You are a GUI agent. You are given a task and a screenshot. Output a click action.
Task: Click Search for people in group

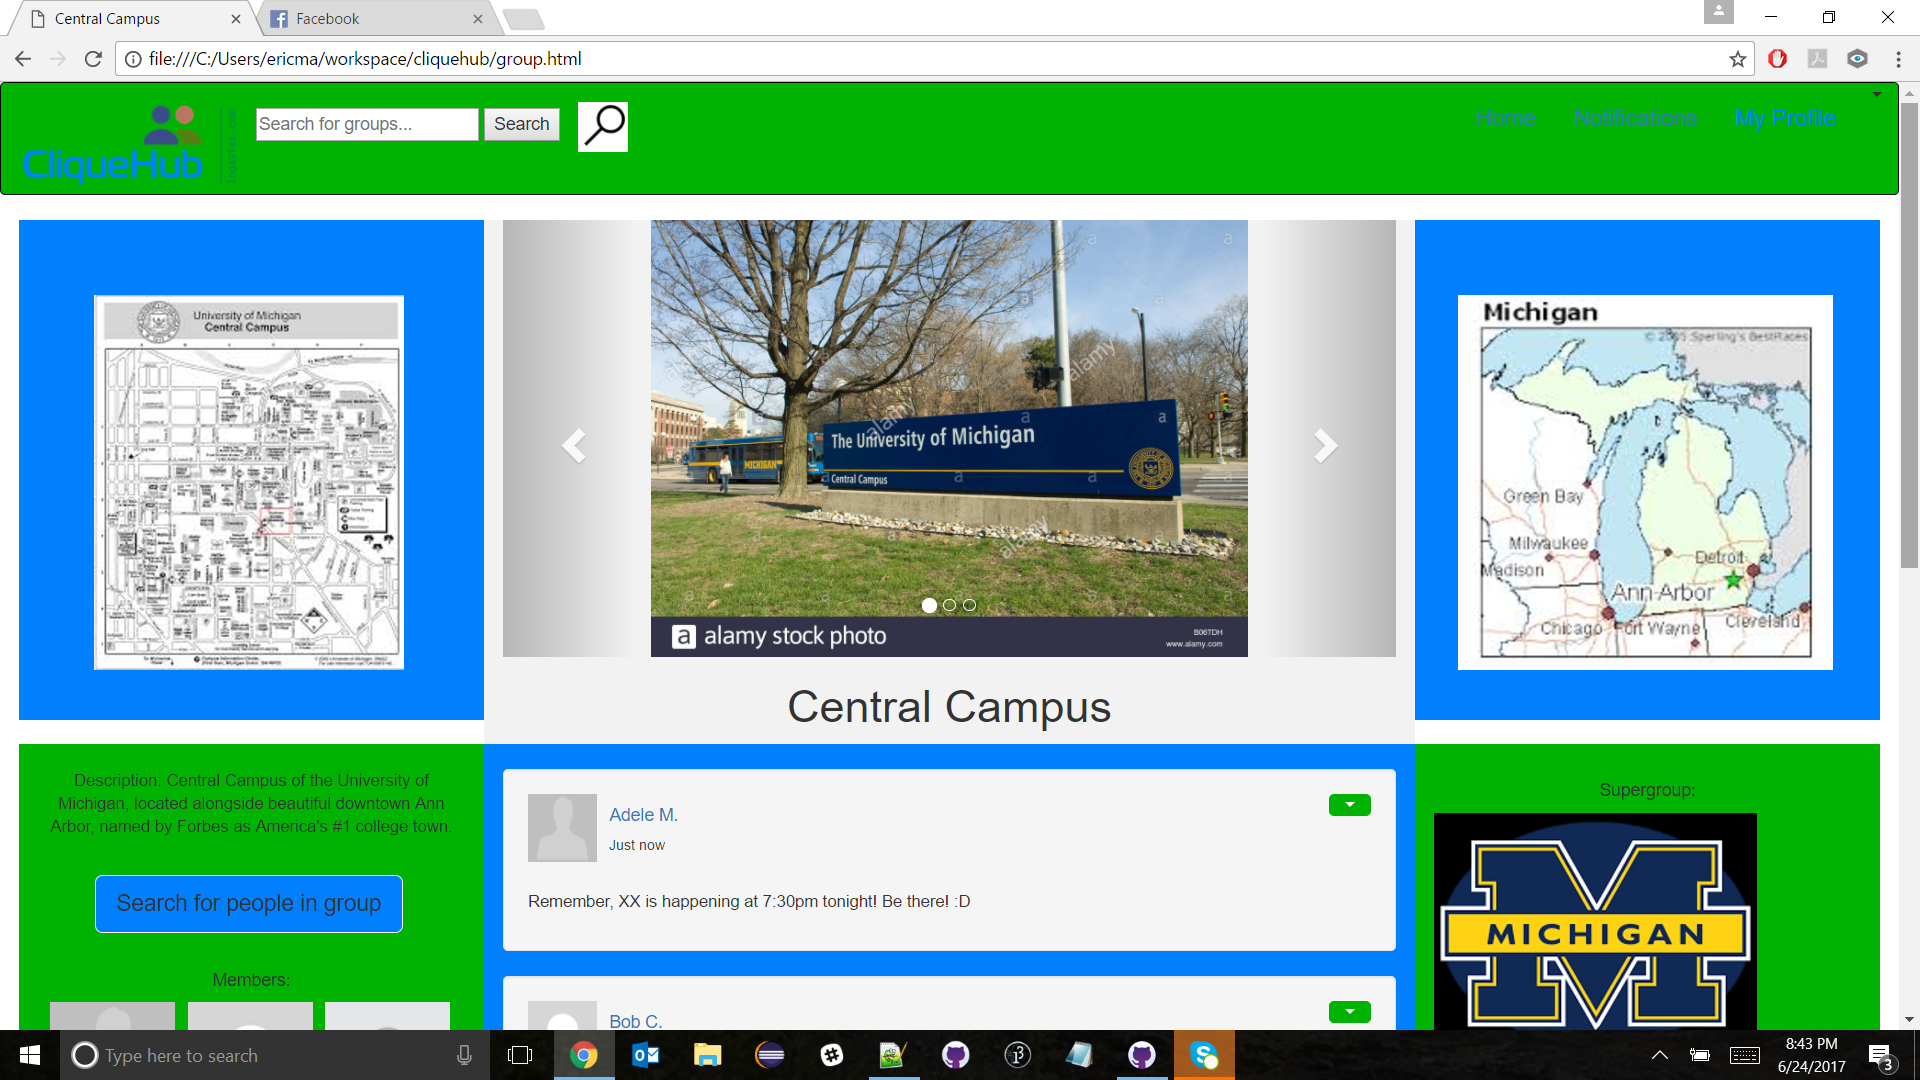click(249, 903)
